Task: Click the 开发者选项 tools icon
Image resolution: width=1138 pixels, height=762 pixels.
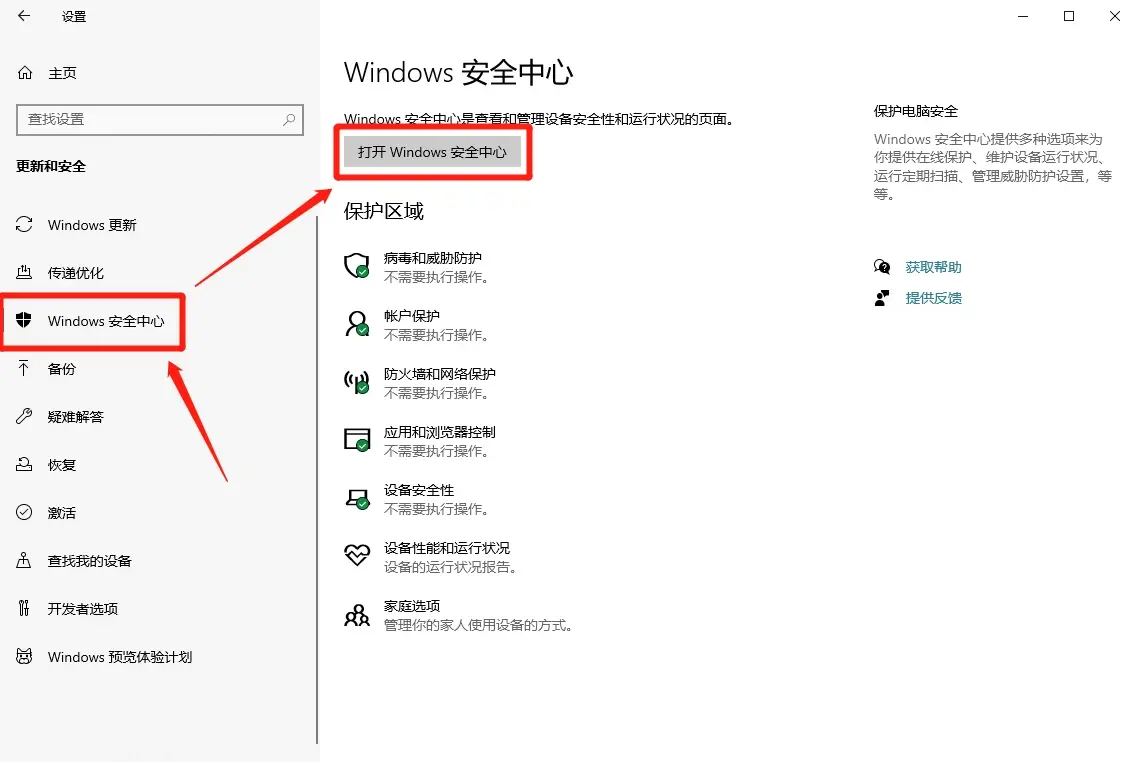Action: [x=24, y=608]
